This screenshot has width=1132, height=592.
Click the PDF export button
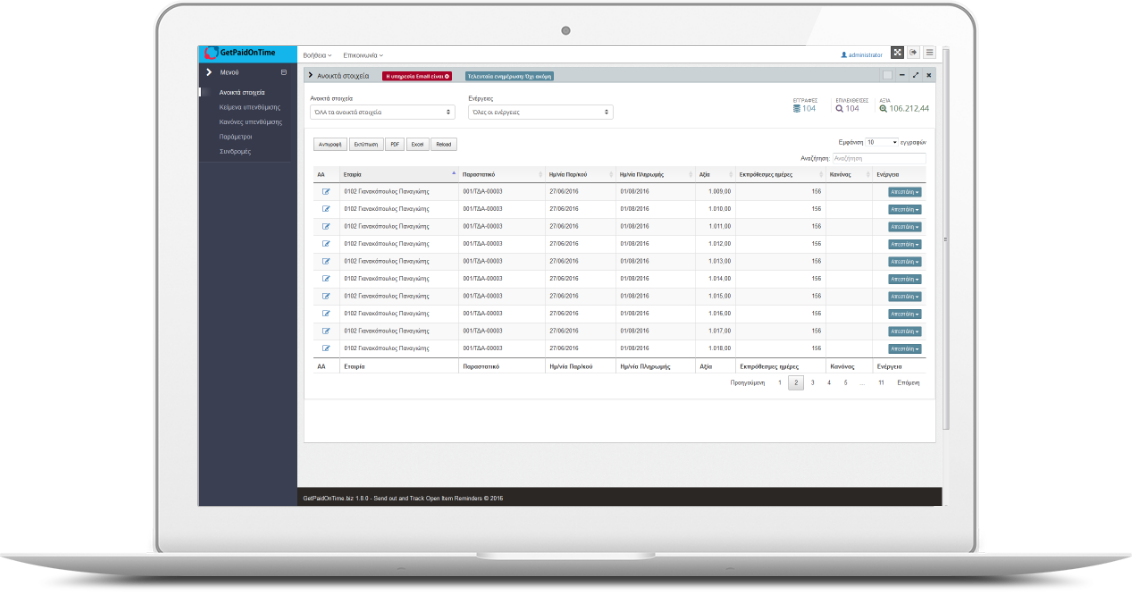coord(394,144)
